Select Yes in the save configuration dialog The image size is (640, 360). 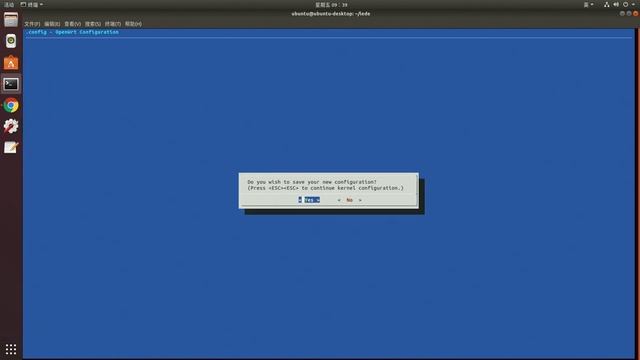[309, 200]
